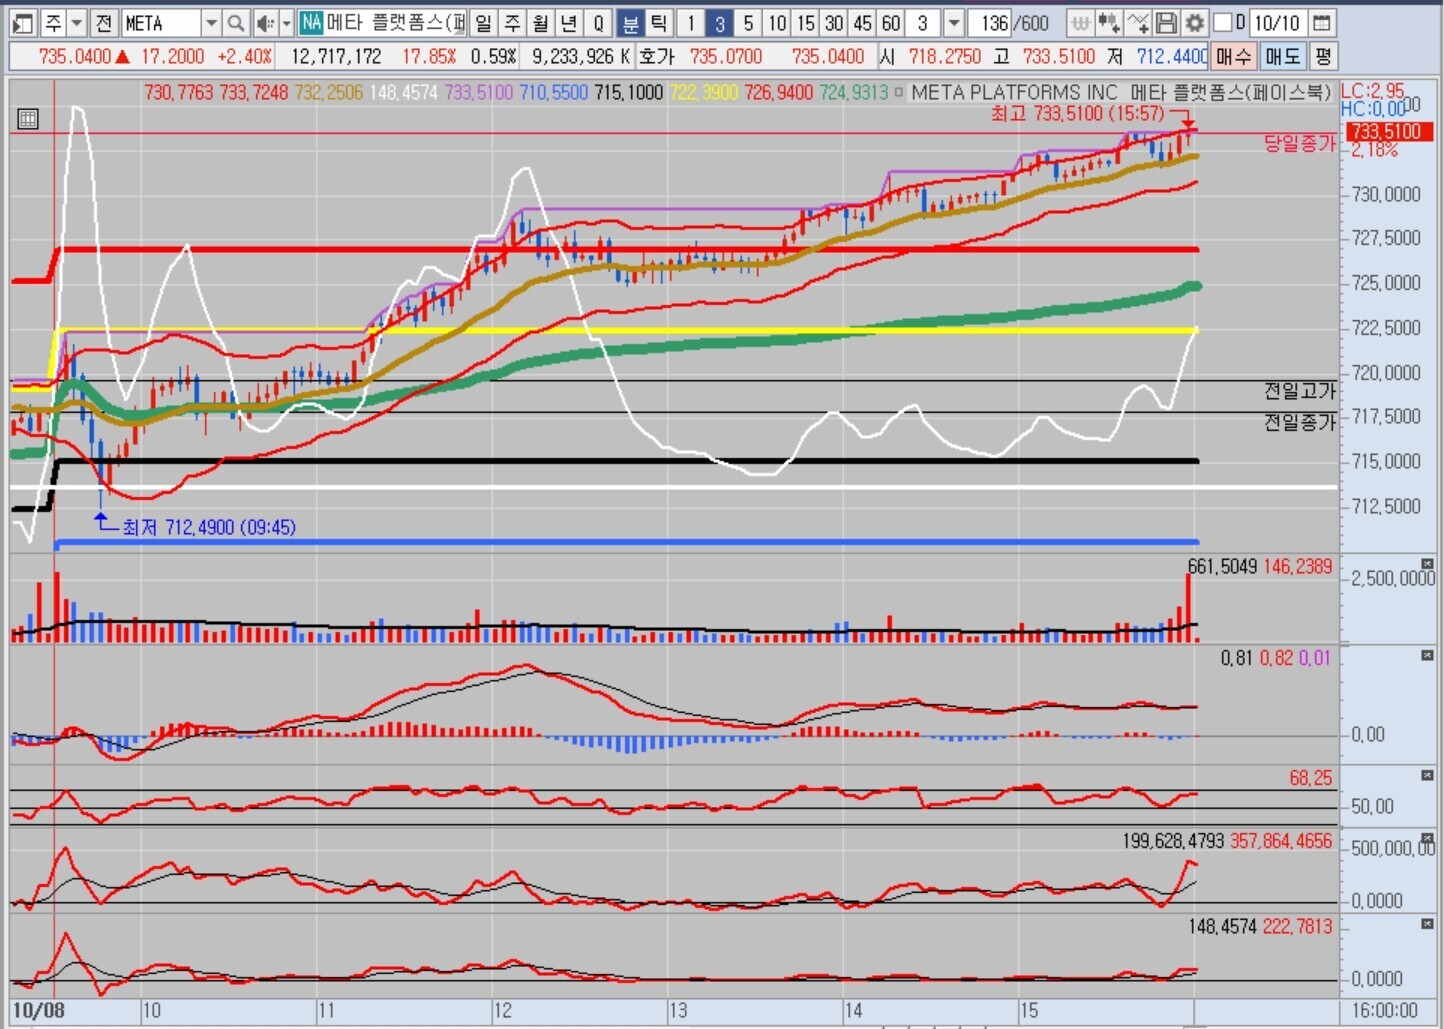Click the NA market badge icon

[311, 22]
